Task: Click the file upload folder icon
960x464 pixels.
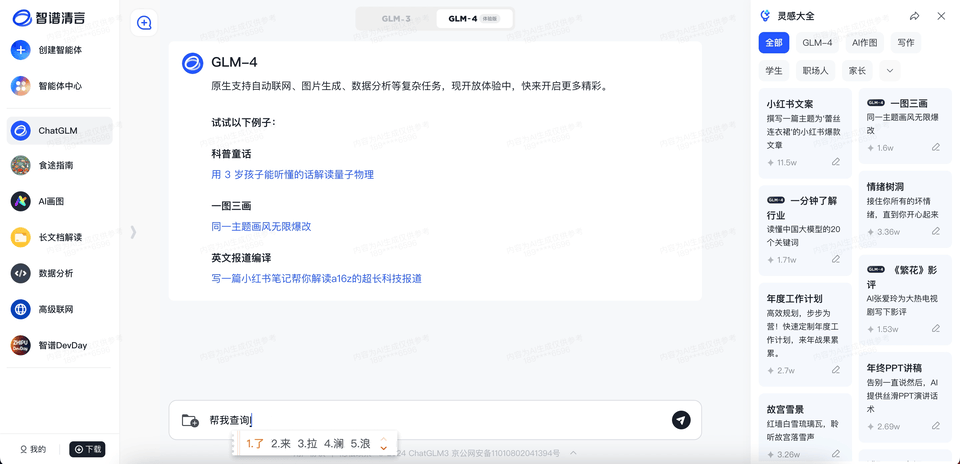Action: pos(190,420)
